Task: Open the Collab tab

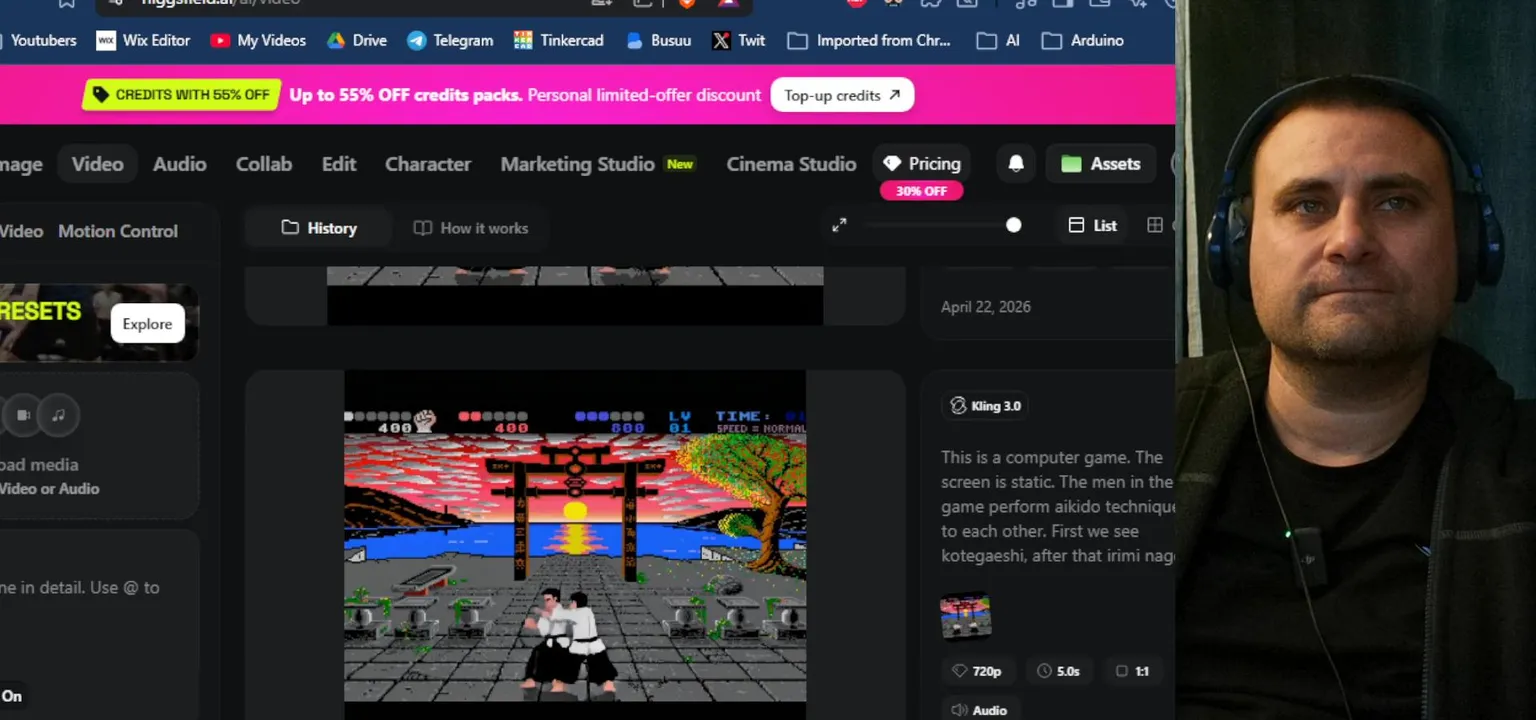Action: tap(264, 164)
